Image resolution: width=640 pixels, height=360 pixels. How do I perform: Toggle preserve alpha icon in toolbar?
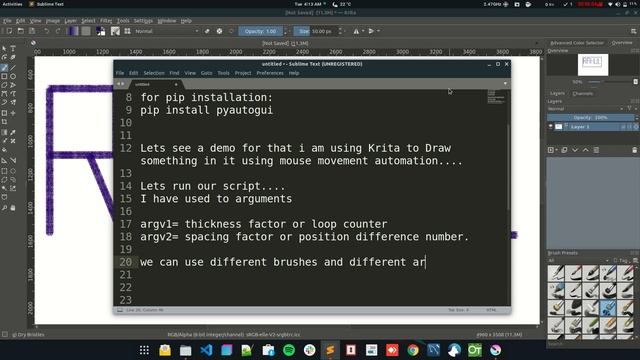[x=219, y=31]
